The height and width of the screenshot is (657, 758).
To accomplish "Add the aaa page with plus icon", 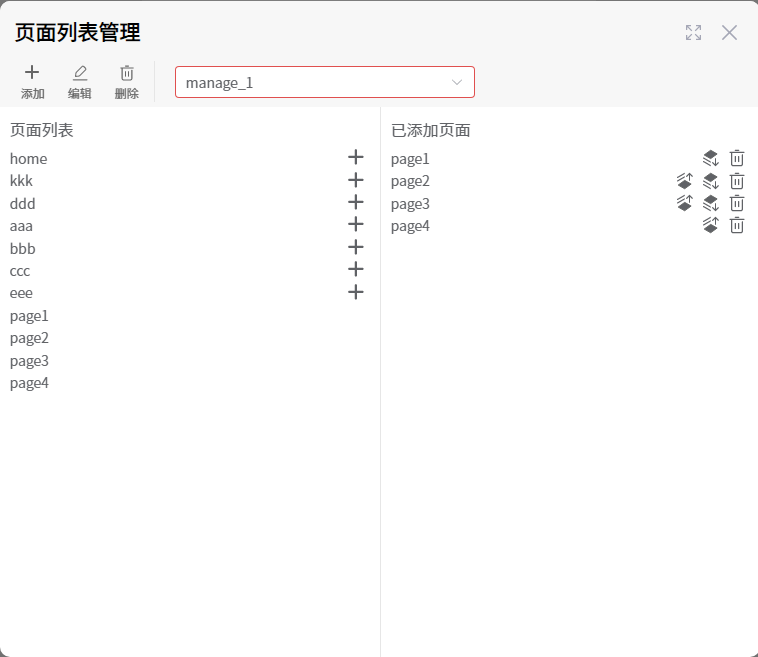I will (x=356, y=224).
